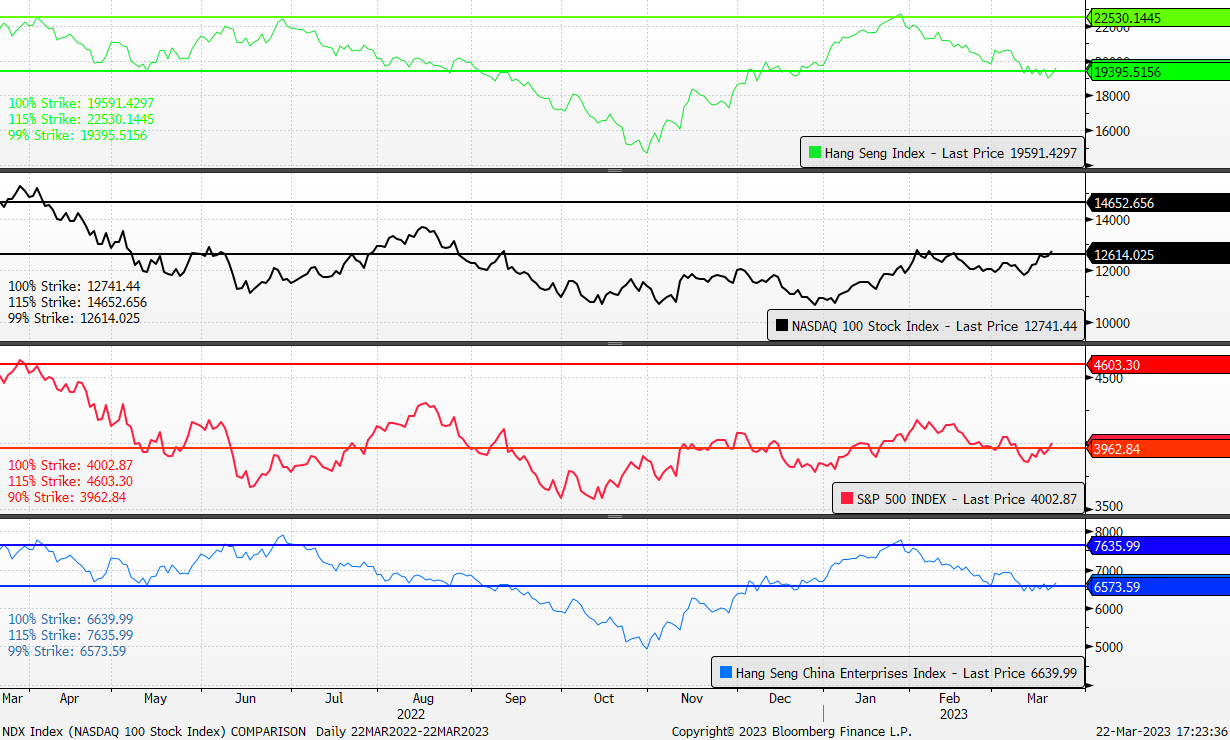
Task: Click the black 14652.656 price tag
Action: click(x=1158, y=203)
